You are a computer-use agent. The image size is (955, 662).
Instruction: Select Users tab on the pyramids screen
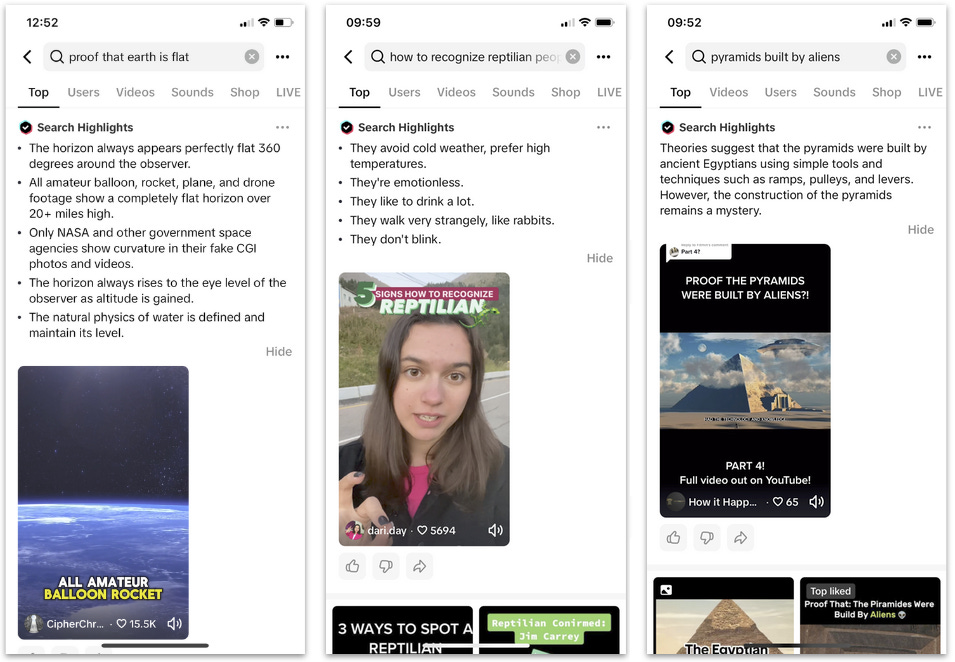point(781,92)
